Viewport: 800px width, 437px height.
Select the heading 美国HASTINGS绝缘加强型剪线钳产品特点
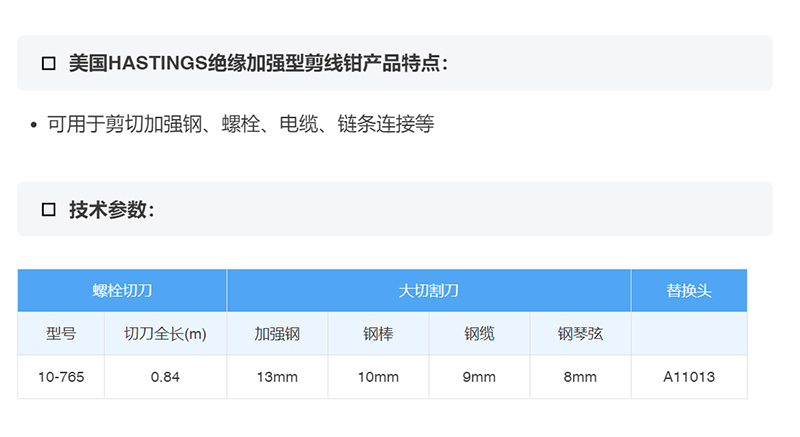tap(258, 63)
